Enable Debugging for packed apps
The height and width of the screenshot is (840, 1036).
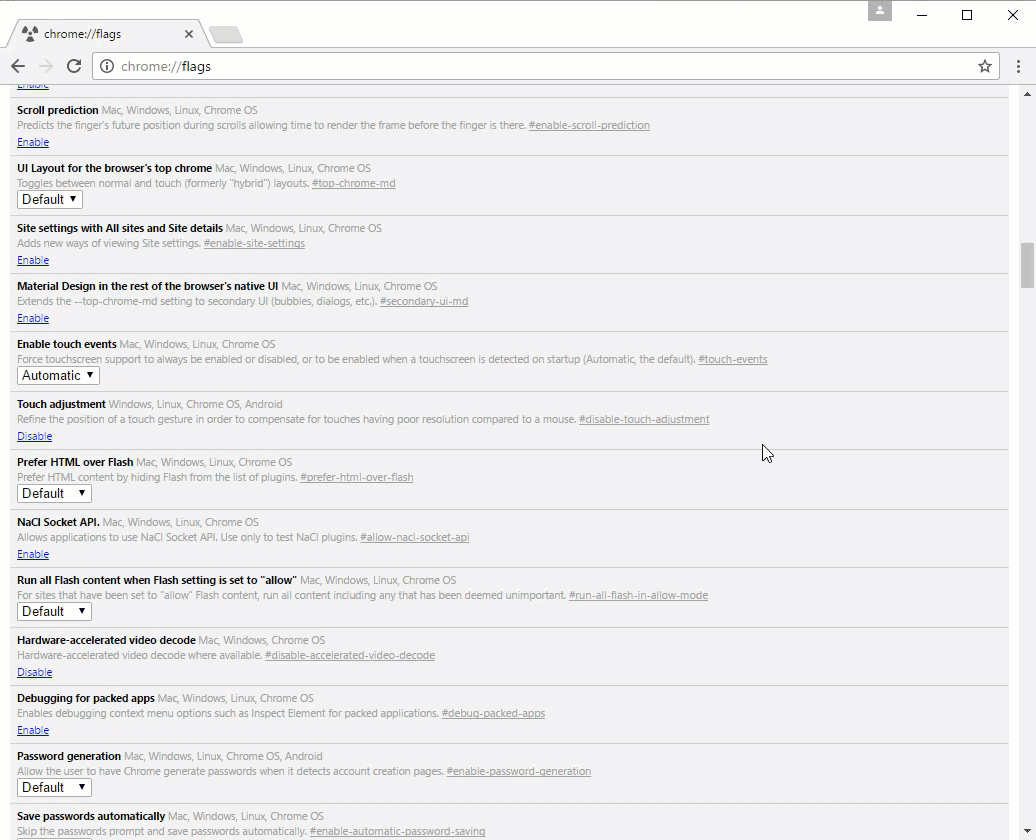tap(33, 730)
